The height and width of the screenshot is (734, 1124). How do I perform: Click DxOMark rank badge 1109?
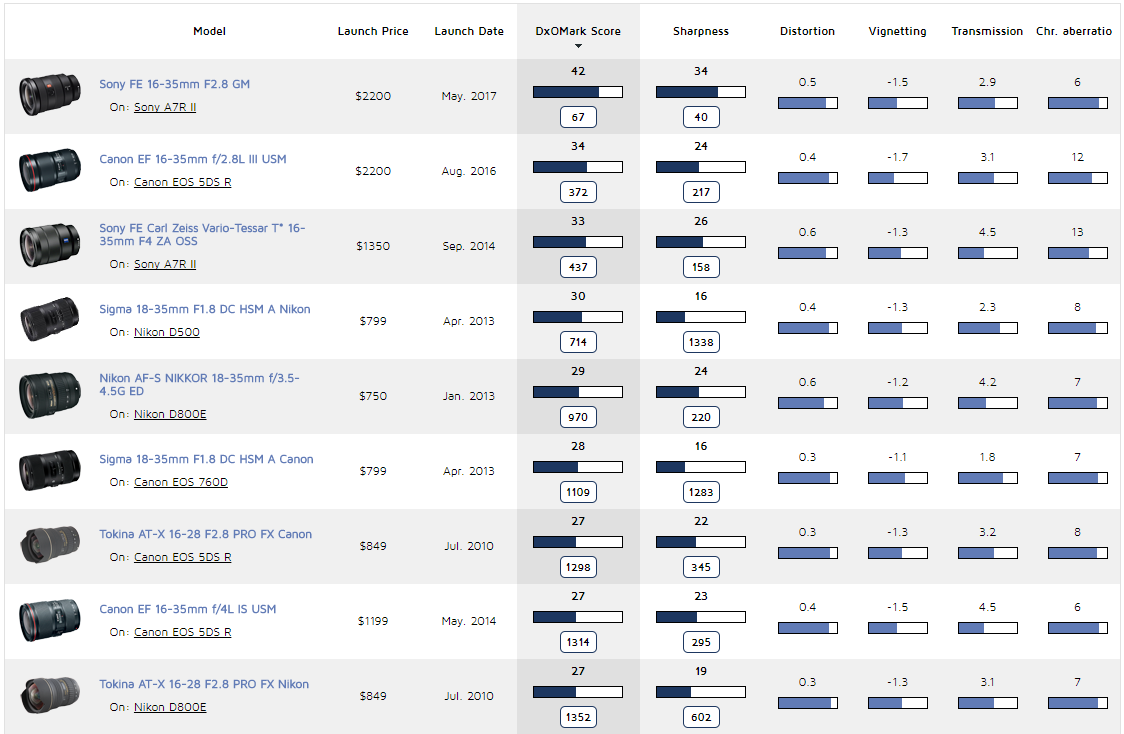(578, 492)
